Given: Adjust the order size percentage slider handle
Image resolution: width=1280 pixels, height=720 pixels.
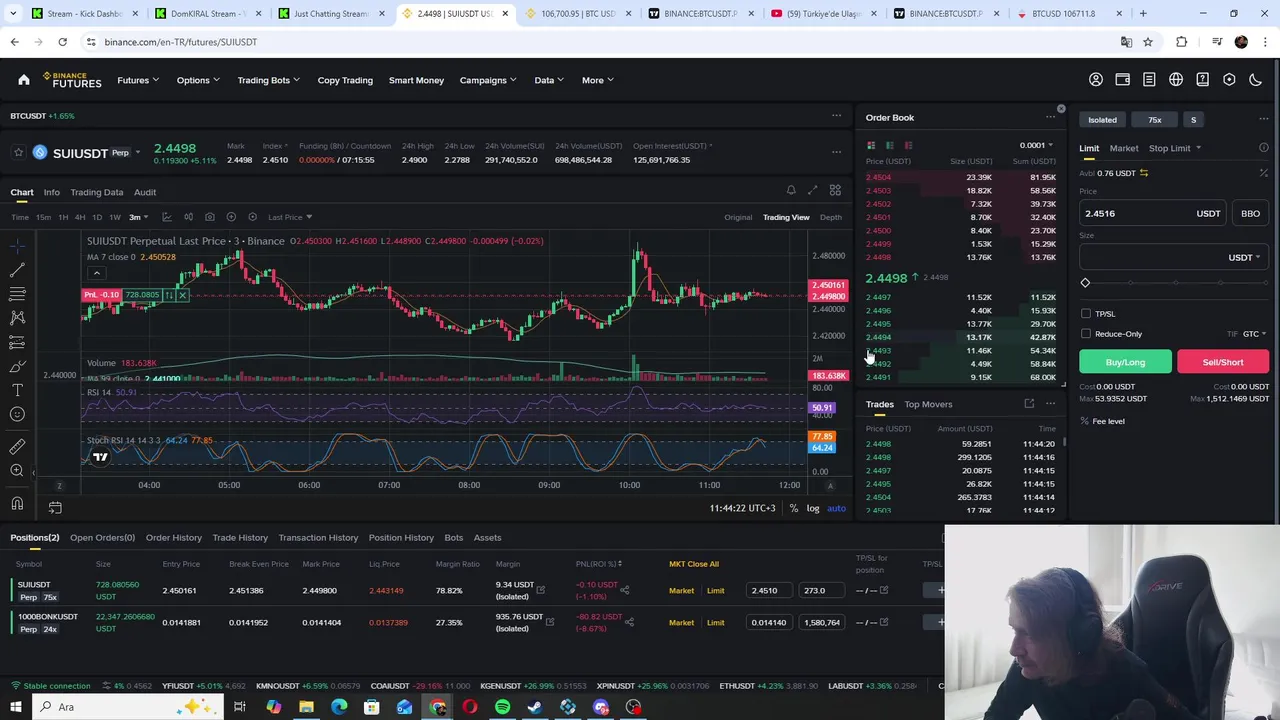Looking at the screenshot, I should pos(1085,283).
